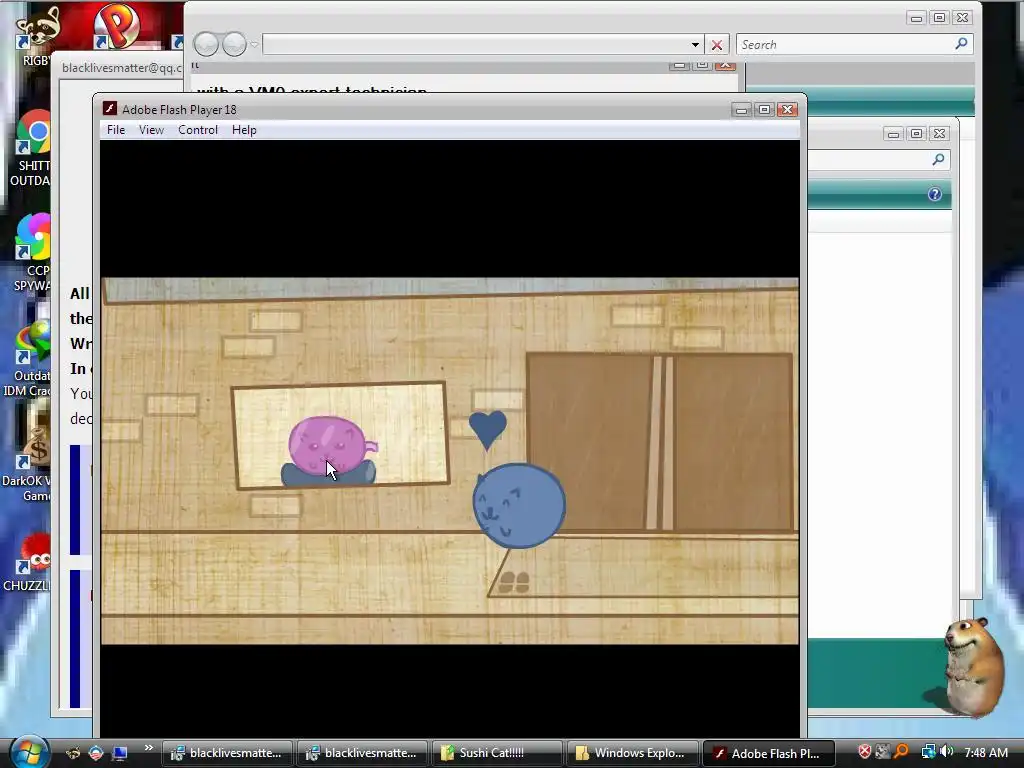Click the network monitors tray icon
The width and height of the screenshot is (1024, 768).
tap(928, 752)
